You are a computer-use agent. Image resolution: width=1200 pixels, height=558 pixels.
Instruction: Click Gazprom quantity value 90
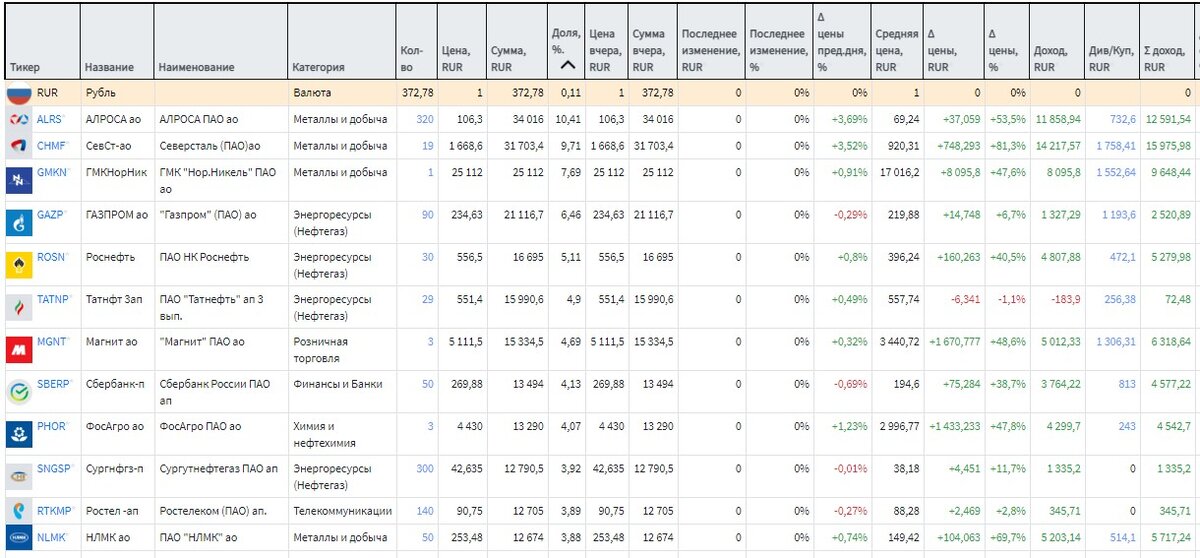pos(428,214)
